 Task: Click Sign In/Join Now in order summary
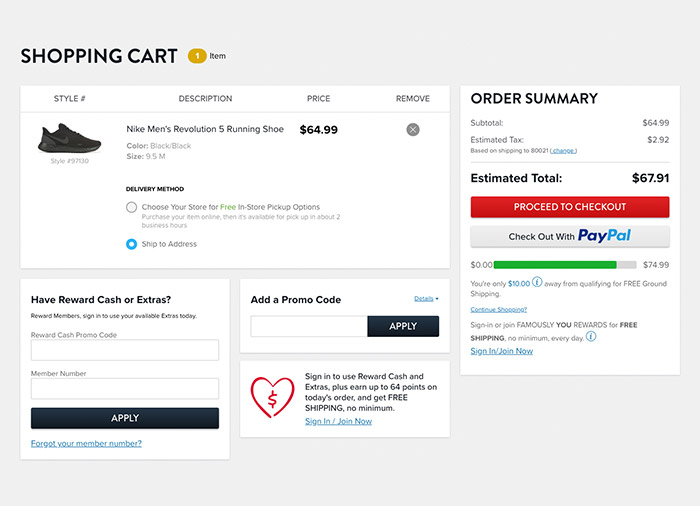click(501, 351)
